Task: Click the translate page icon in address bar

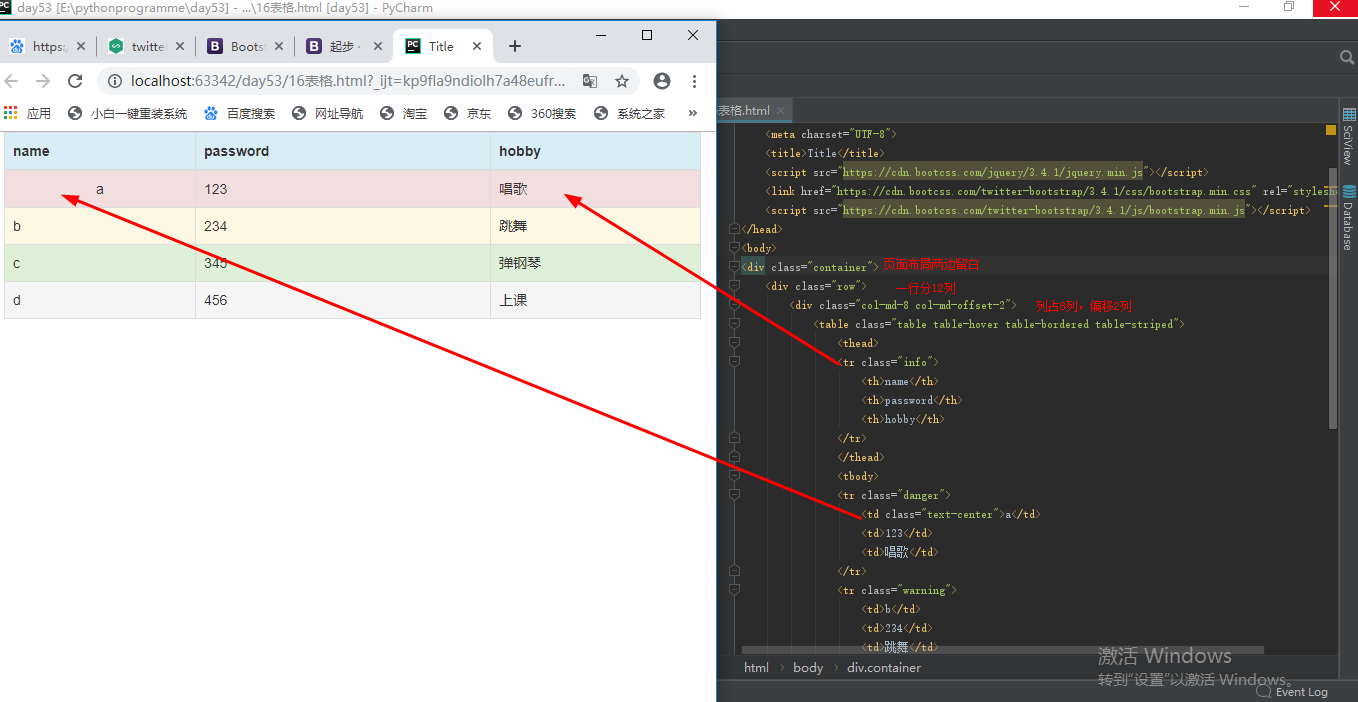Action: (590, 81)
